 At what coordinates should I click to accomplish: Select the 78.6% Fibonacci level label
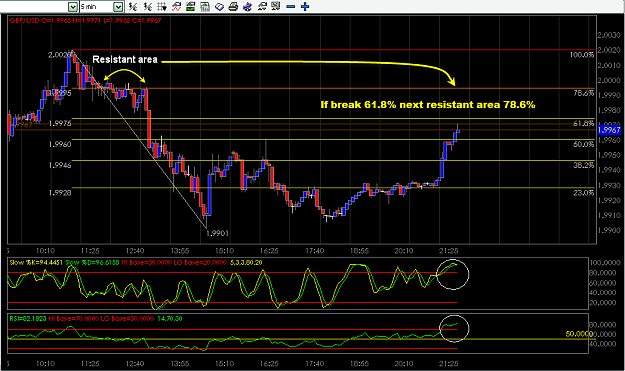click(x=584, y=93)
